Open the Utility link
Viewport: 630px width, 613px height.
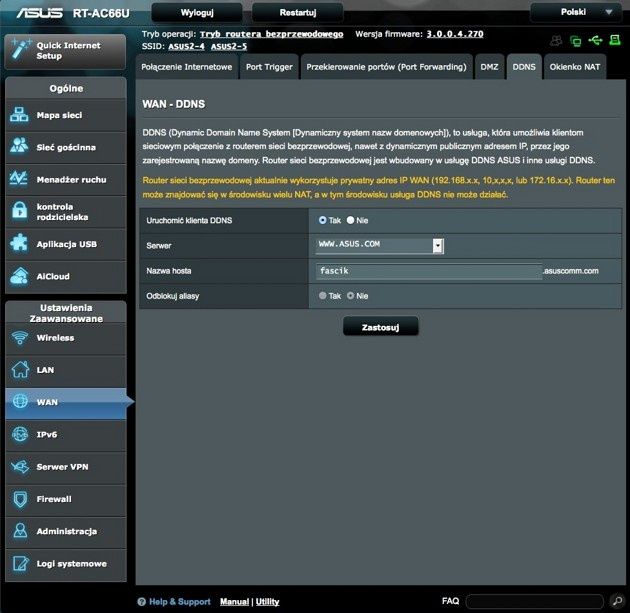(x=267, y=601)
